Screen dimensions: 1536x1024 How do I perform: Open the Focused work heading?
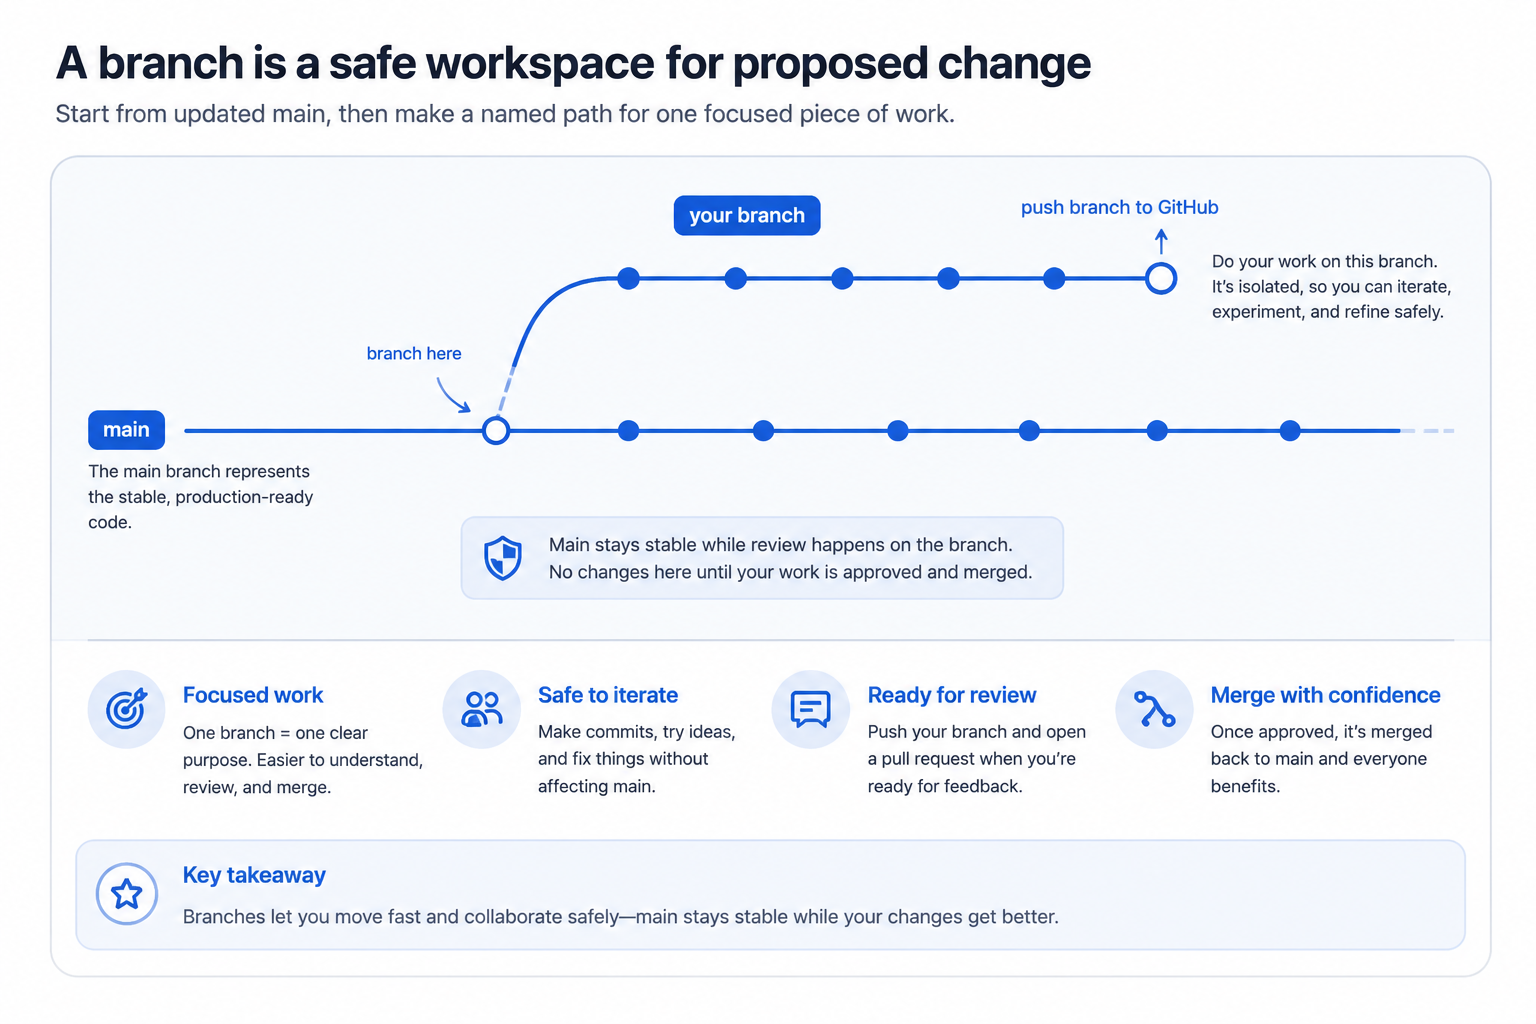pyautogui.click(x=253, y=695)
